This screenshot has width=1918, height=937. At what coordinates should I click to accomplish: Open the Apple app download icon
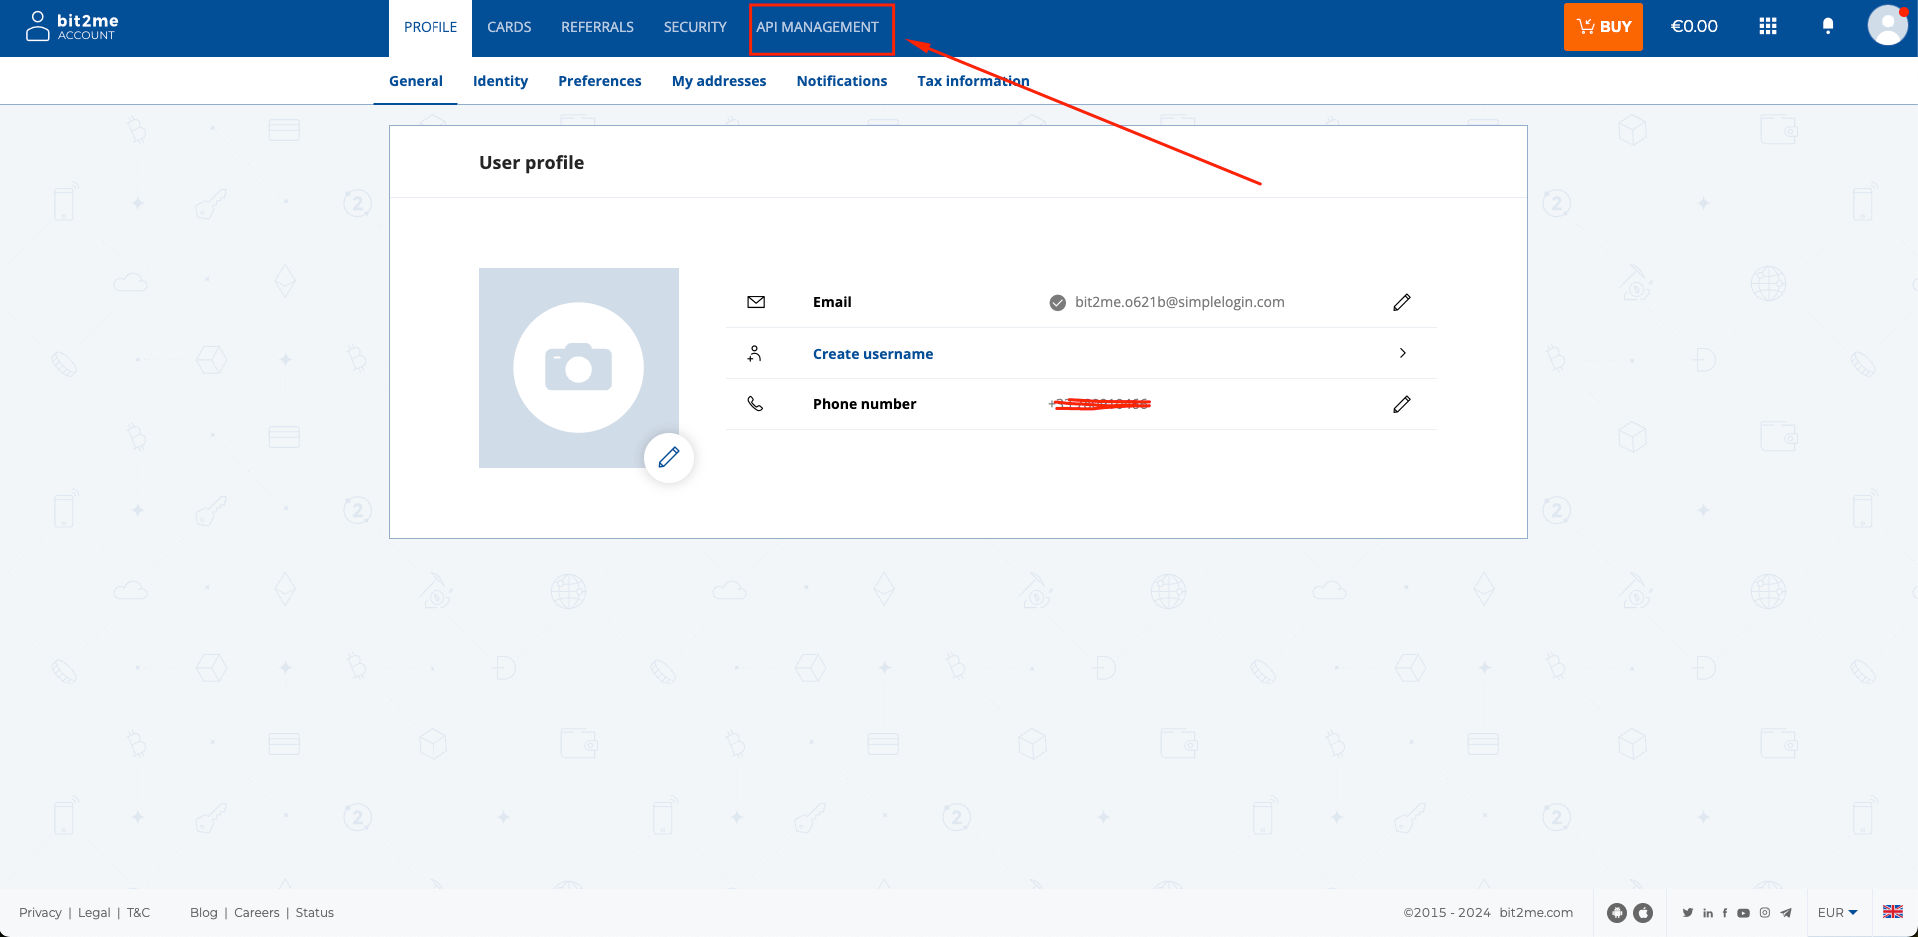[x=1643, y=913]
